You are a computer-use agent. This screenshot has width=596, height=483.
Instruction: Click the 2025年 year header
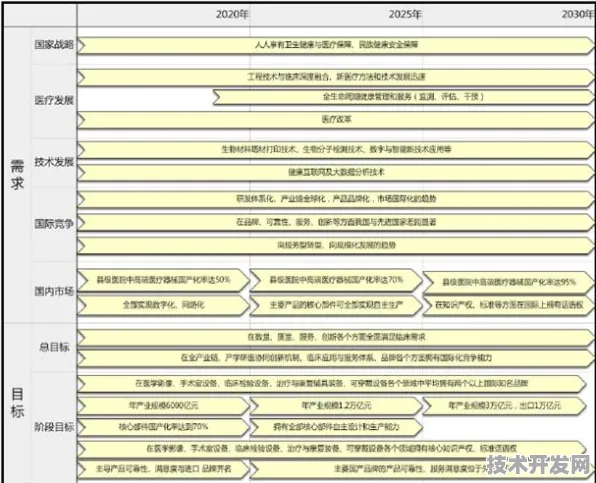(x=405, y=14)
